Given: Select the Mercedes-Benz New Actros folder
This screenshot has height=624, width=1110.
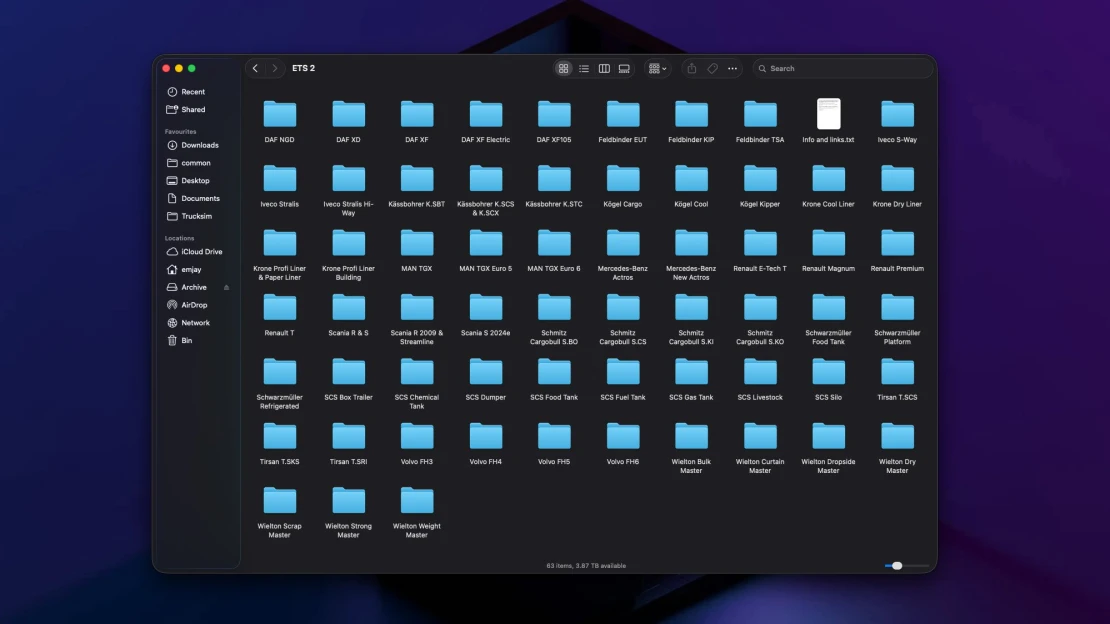Looking at the screenshot, I should (x=692, y=243).
